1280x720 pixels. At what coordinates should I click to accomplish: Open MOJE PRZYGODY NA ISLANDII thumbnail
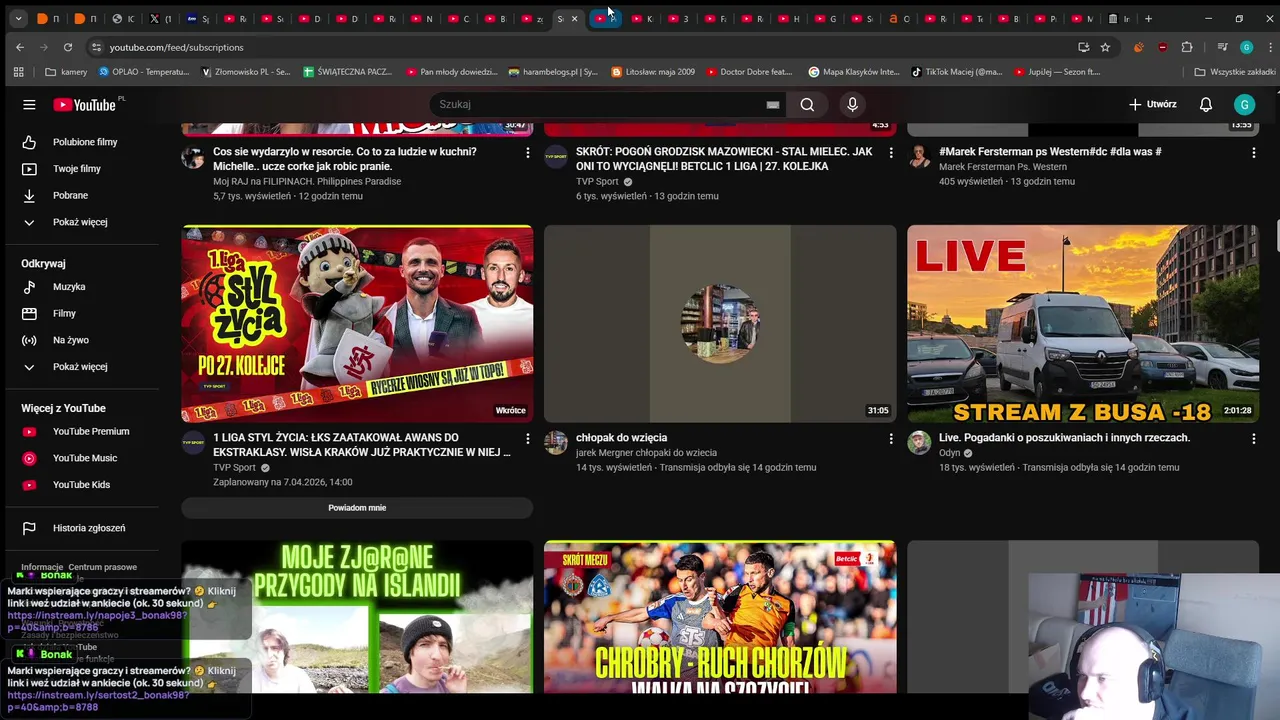click(x=357, y=617)
